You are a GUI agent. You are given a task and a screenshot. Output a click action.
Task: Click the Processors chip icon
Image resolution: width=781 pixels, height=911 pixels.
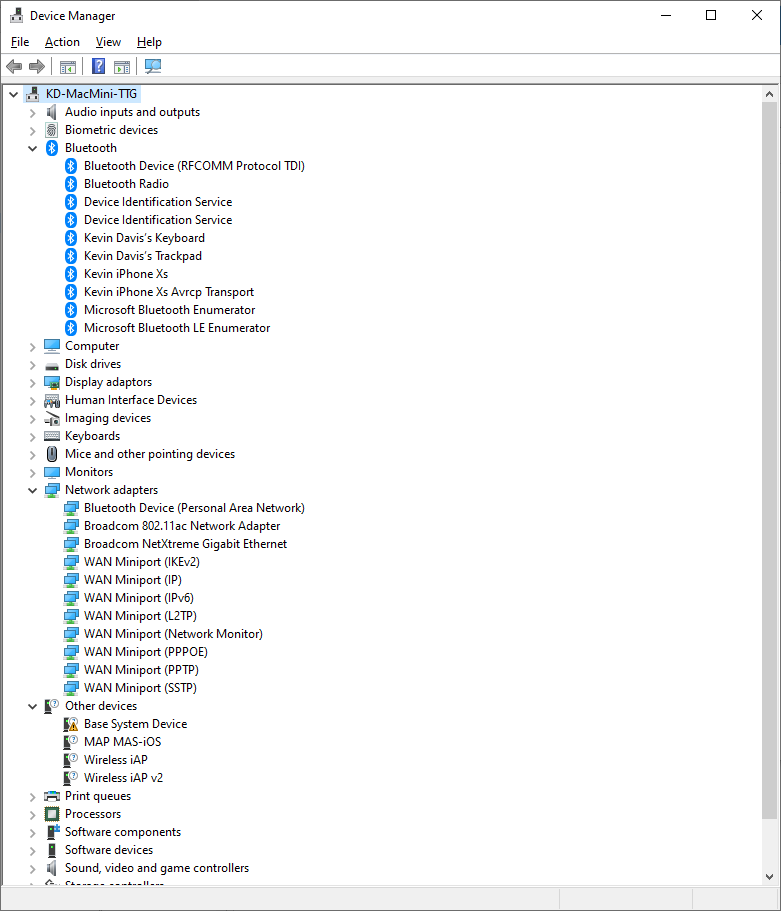coord(52,814)
